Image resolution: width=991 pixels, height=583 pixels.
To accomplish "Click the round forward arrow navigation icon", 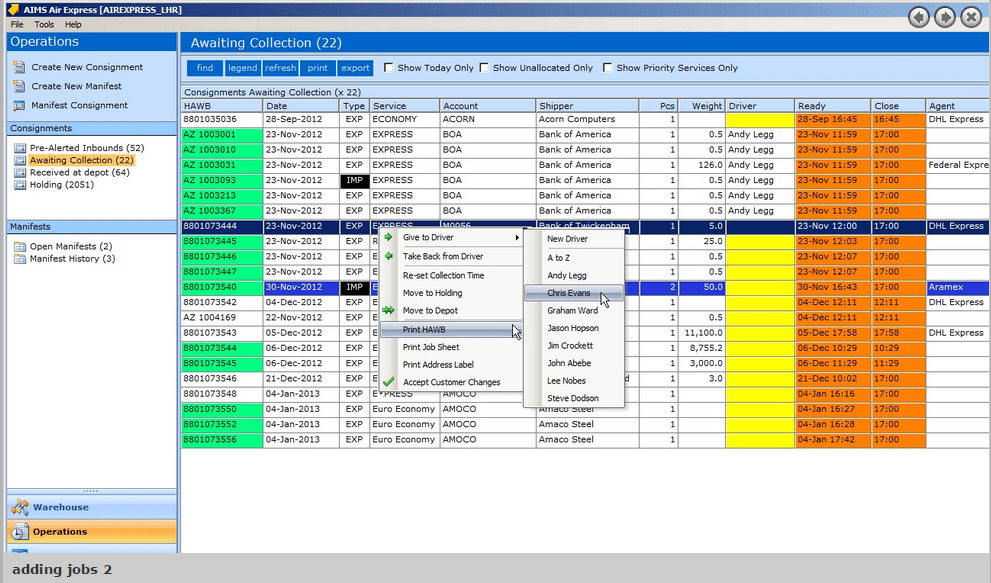I will [x=944, y=17].
